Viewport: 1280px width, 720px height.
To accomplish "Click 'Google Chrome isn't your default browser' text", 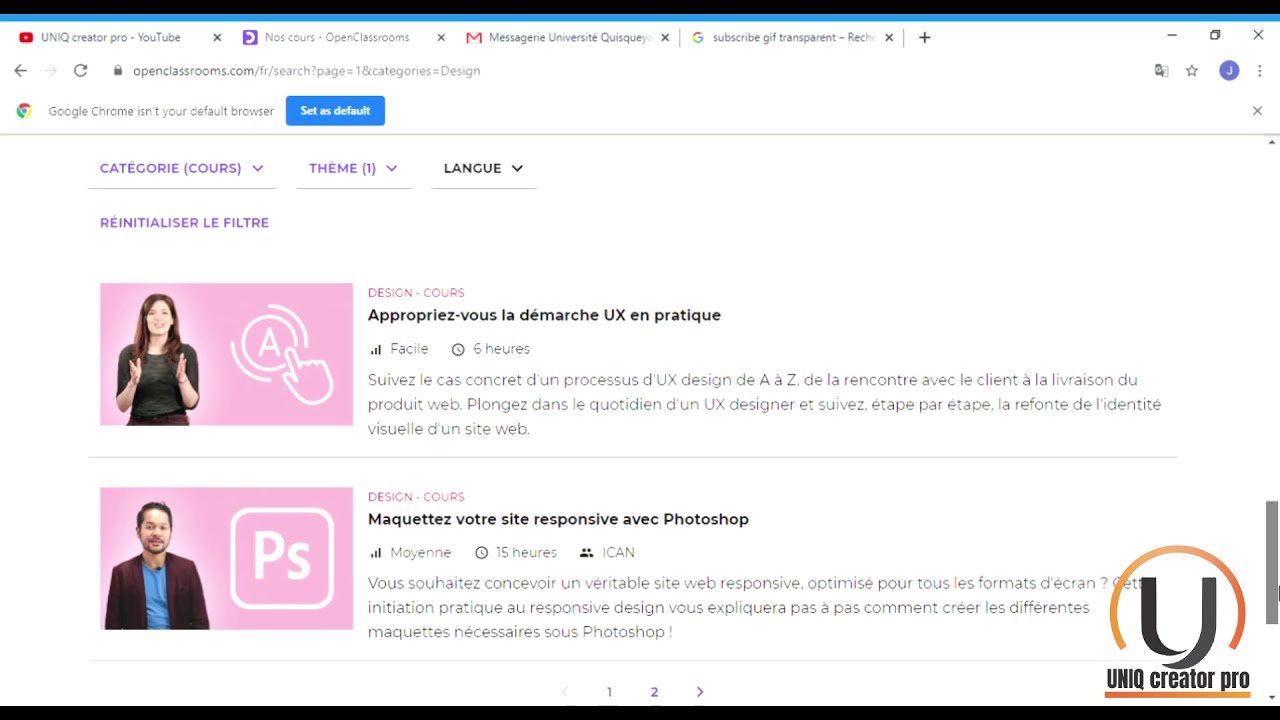I will tap(161, 111).
